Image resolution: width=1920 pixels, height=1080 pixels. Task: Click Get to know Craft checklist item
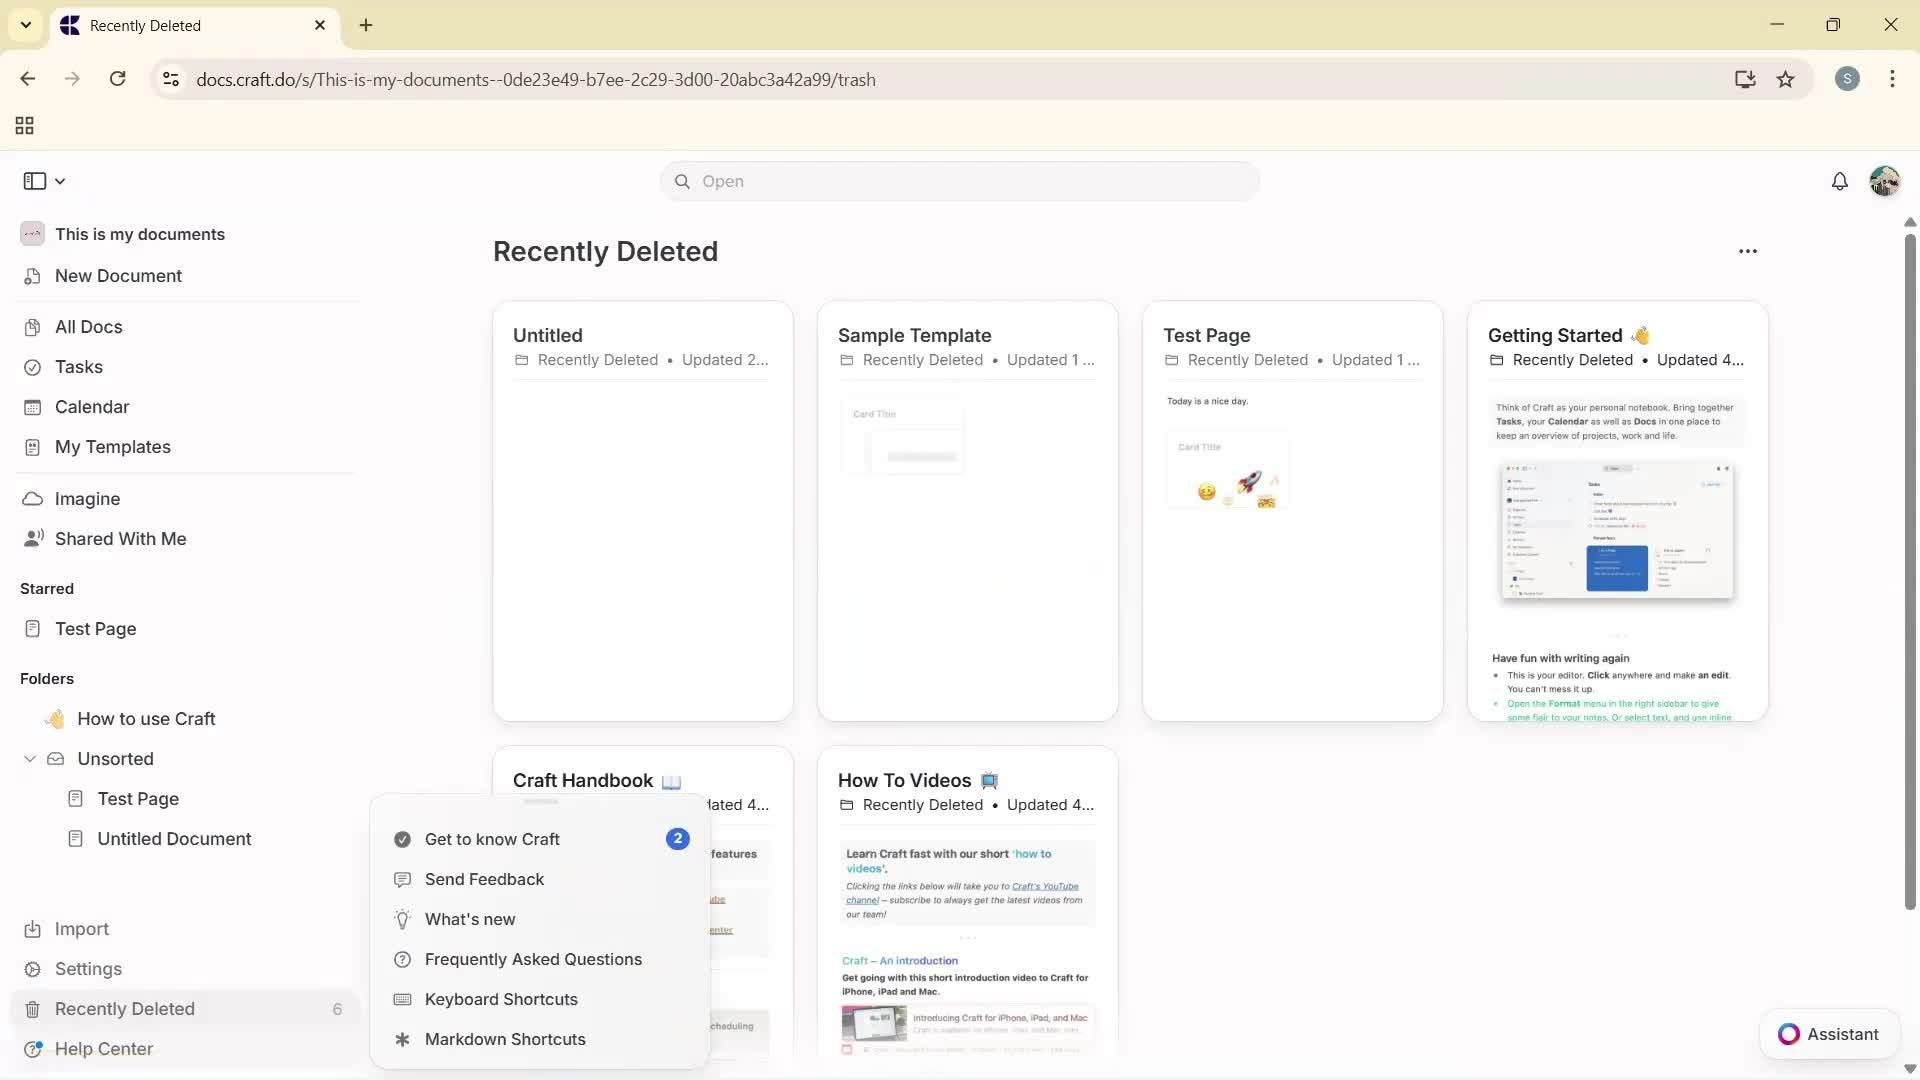[x=491, y=839]
